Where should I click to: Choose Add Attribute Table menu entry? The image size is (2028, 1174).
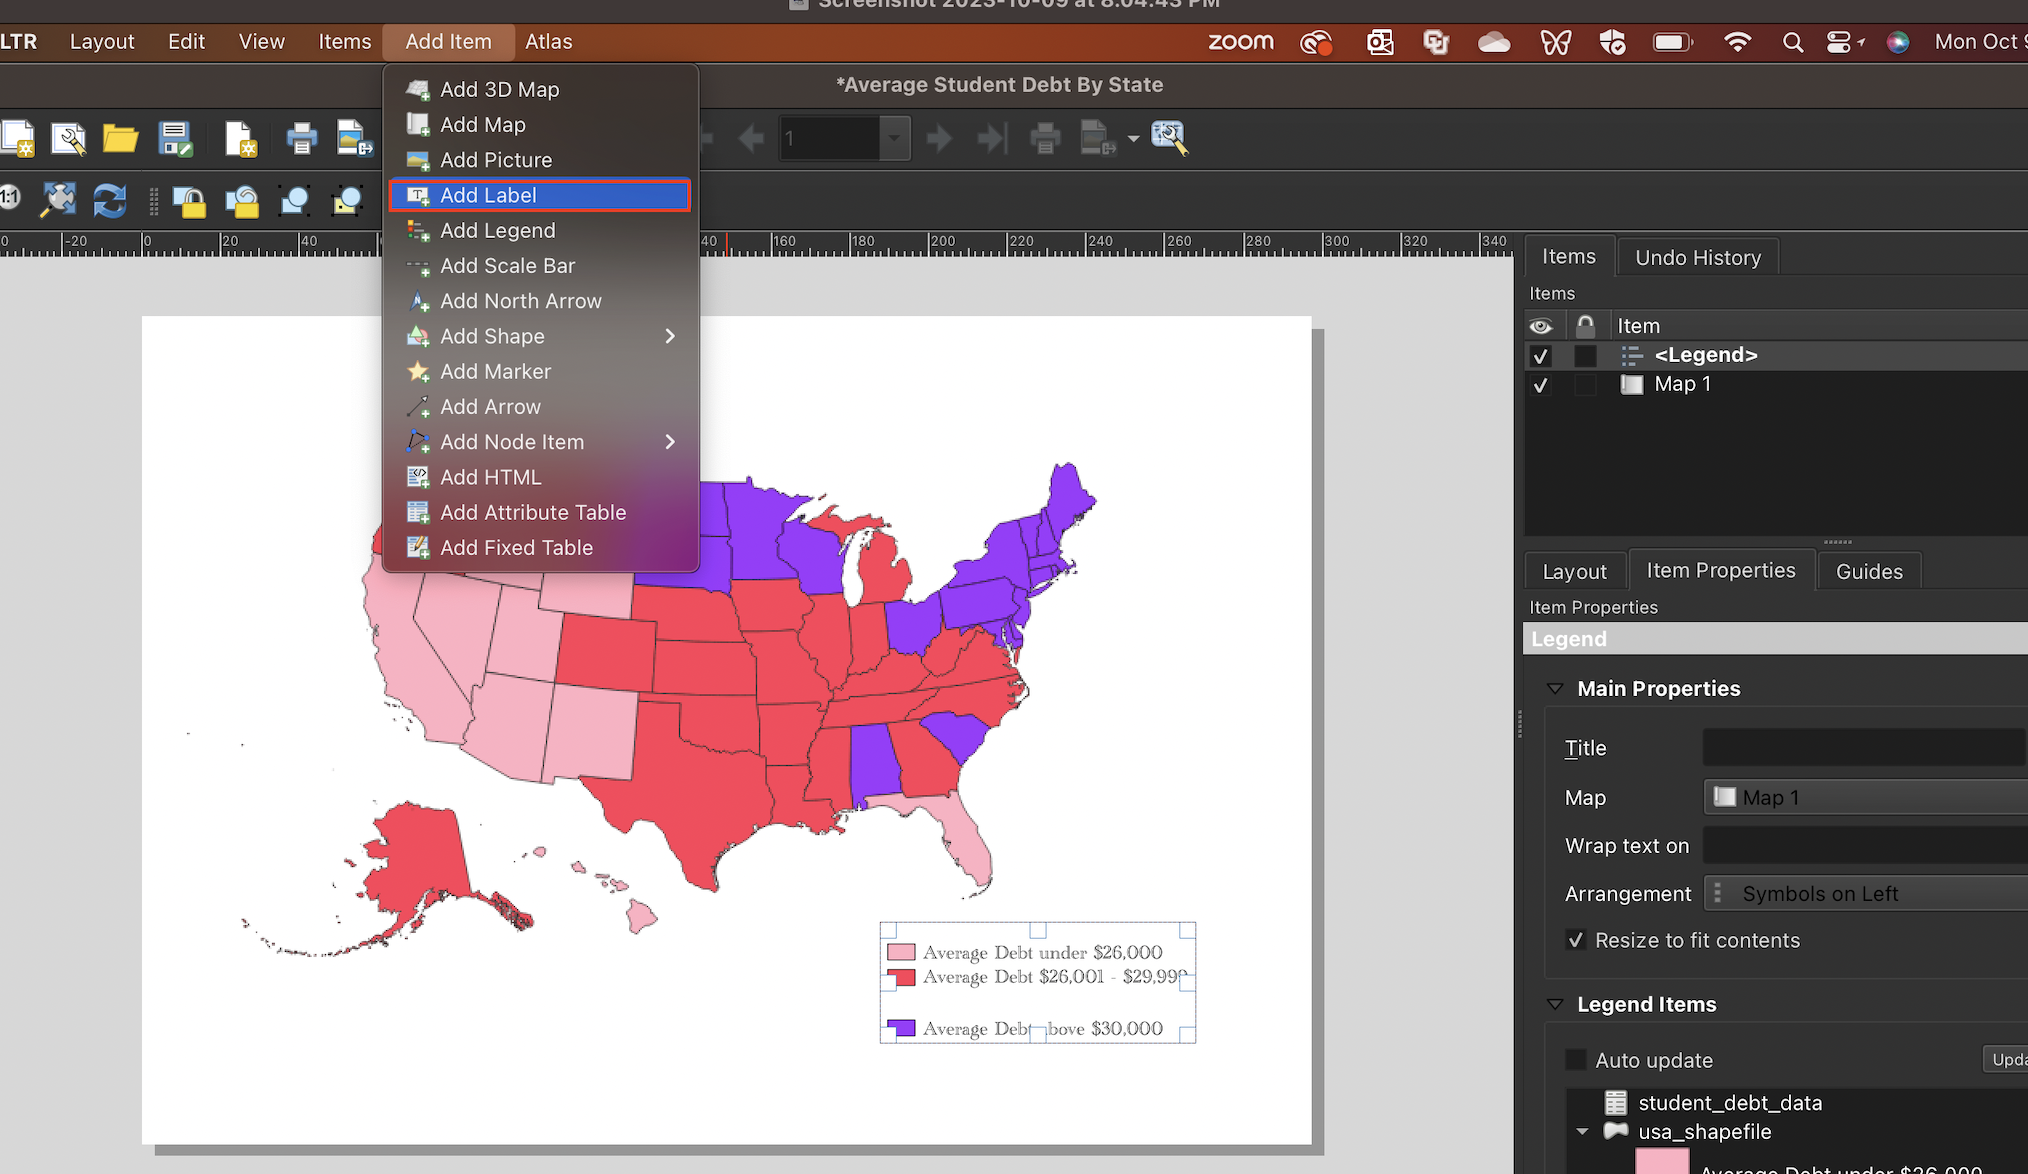540,513
